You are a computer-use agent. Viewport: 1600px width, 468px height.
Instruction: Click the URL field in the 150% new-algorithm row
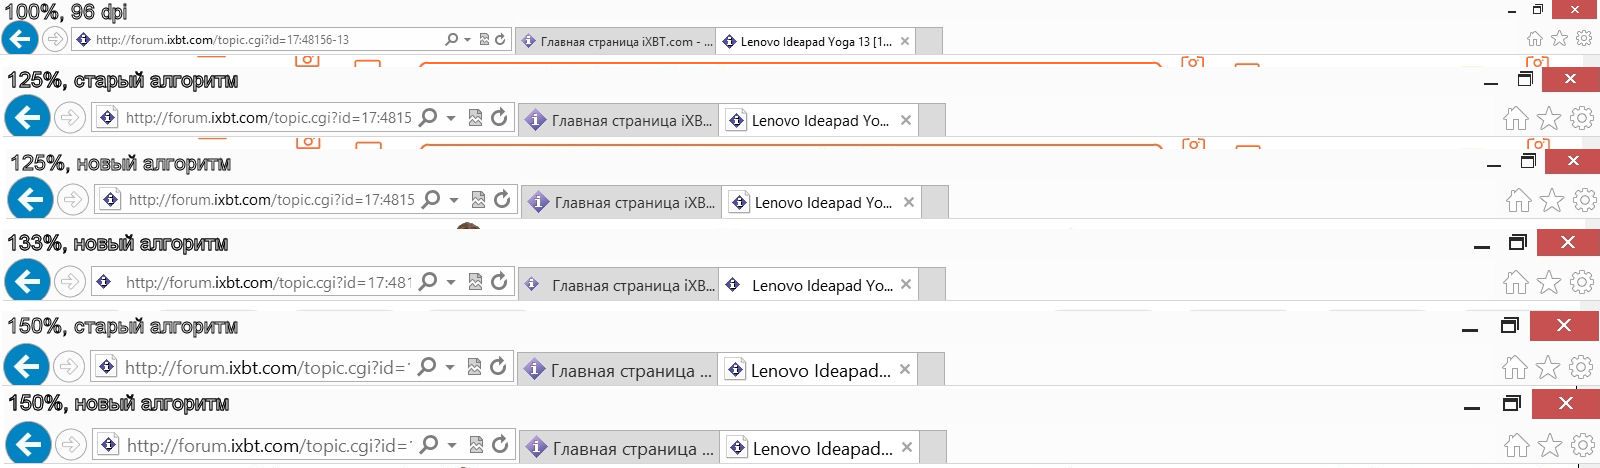(265, 445)
